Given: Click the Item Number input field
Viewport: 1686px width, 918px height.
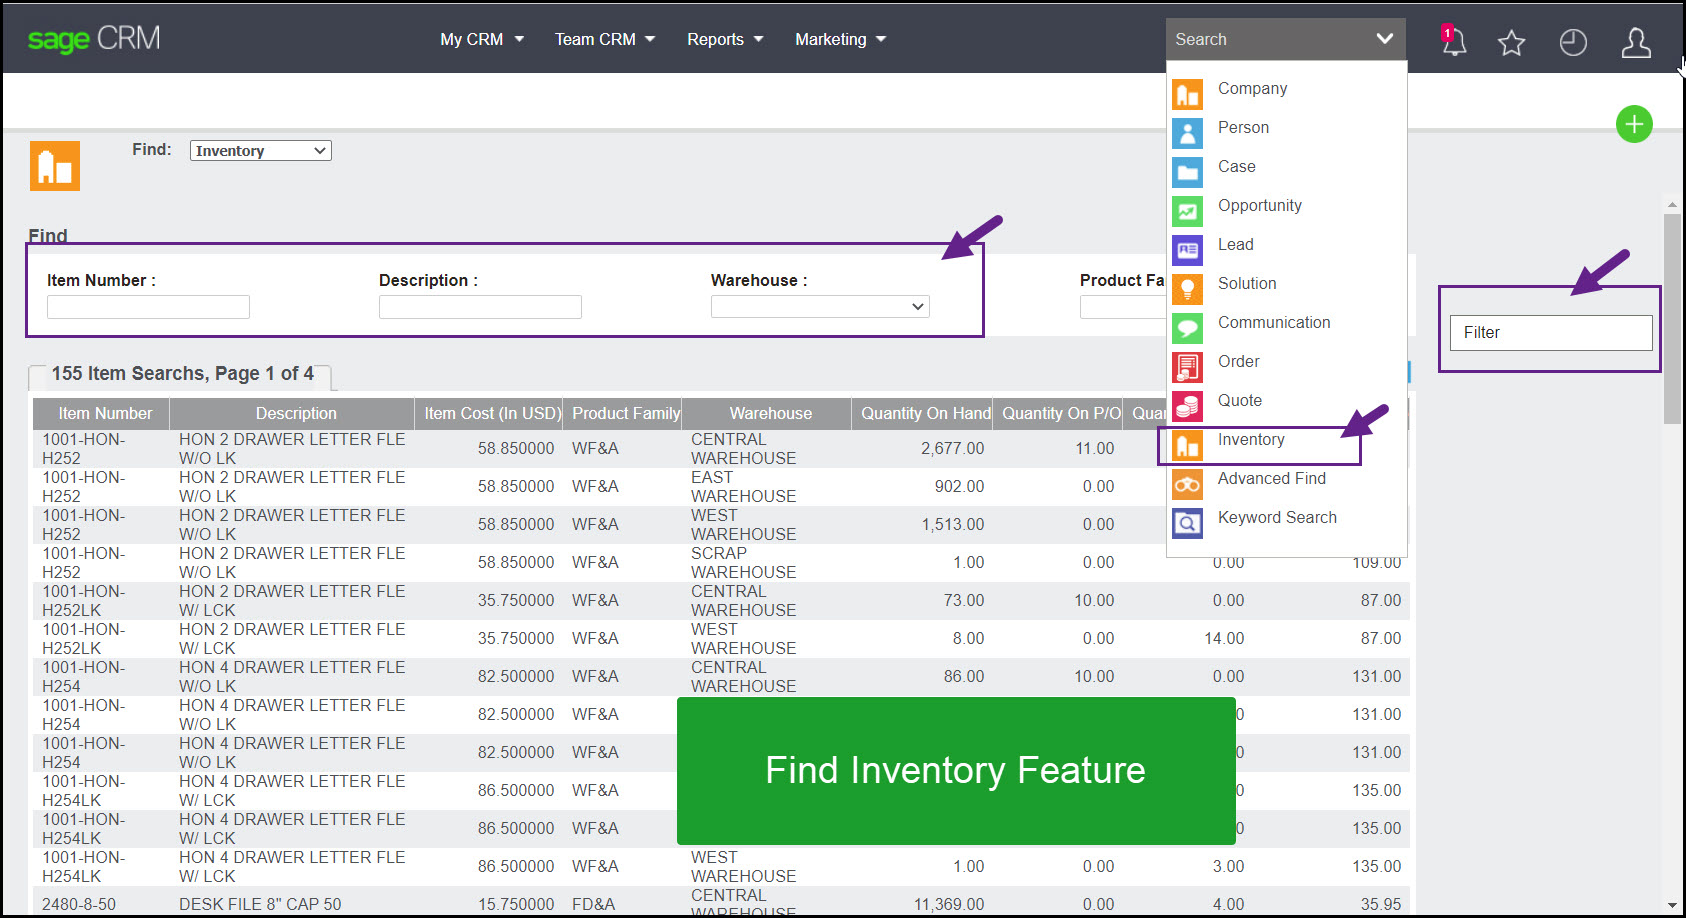Looking at the screenshot, I should [x=147, y=306].
